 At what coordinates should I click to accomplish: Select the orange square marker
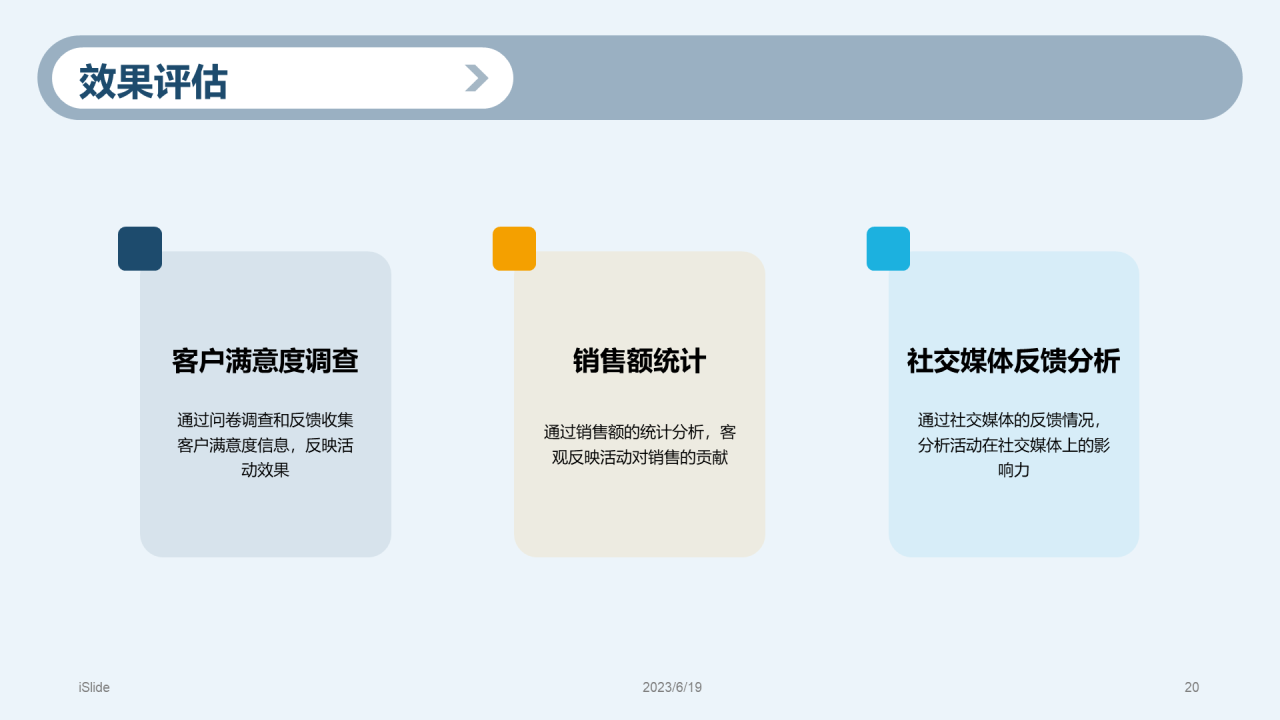click(x=514, y=249)
